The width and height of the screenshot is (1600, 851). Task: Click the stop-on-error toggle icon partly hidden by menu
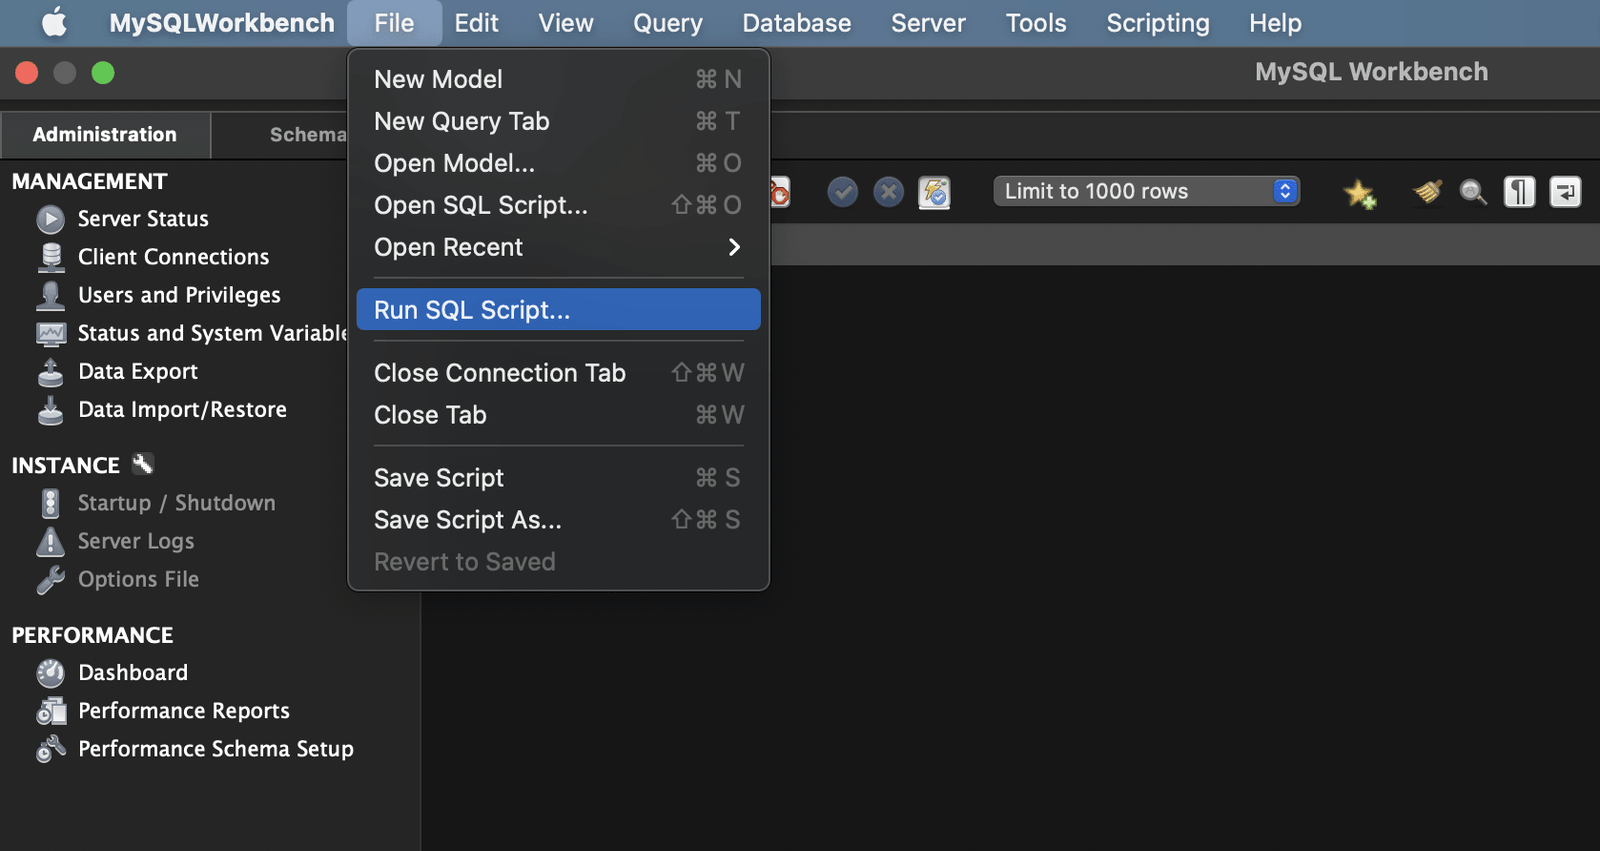click(x=780, y=192)
